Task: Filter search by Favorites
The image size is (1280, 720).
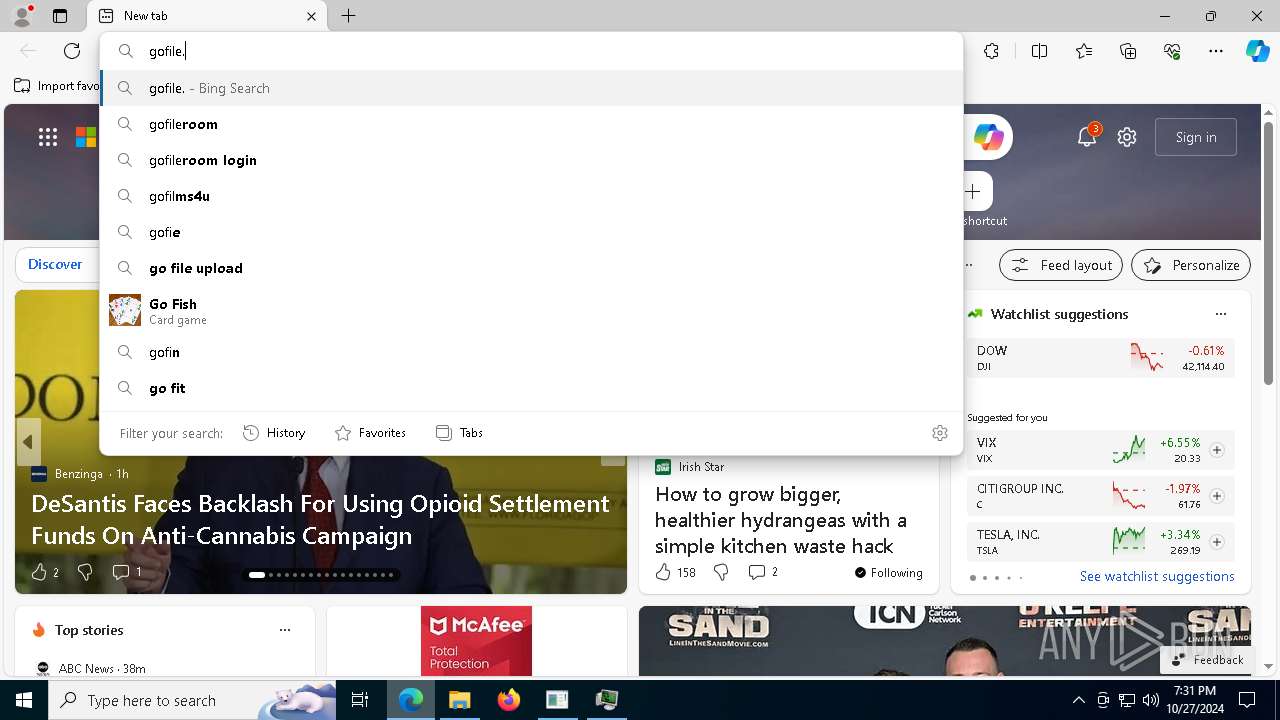Action: tap(370, 433)
